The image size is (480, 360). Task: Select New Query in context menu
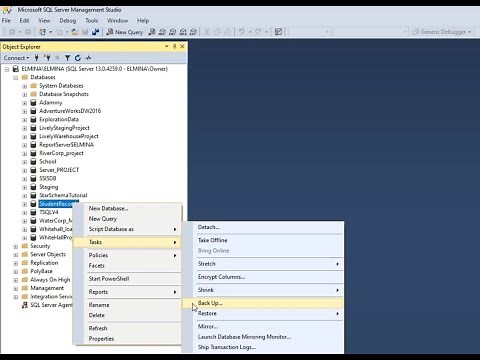(127, 219)
